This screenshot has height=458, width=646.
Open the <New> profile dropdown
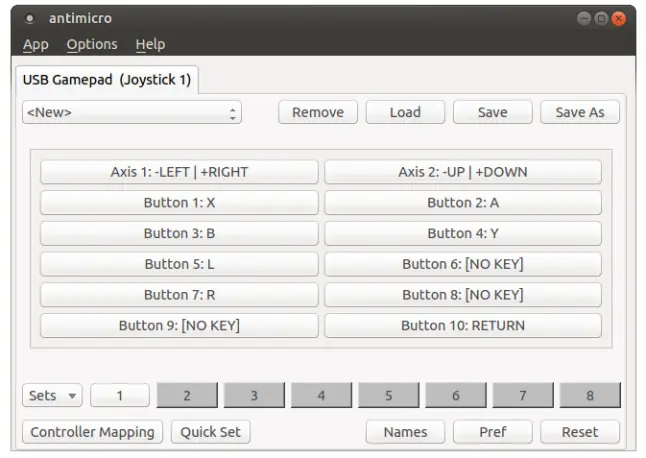(132, 112)
